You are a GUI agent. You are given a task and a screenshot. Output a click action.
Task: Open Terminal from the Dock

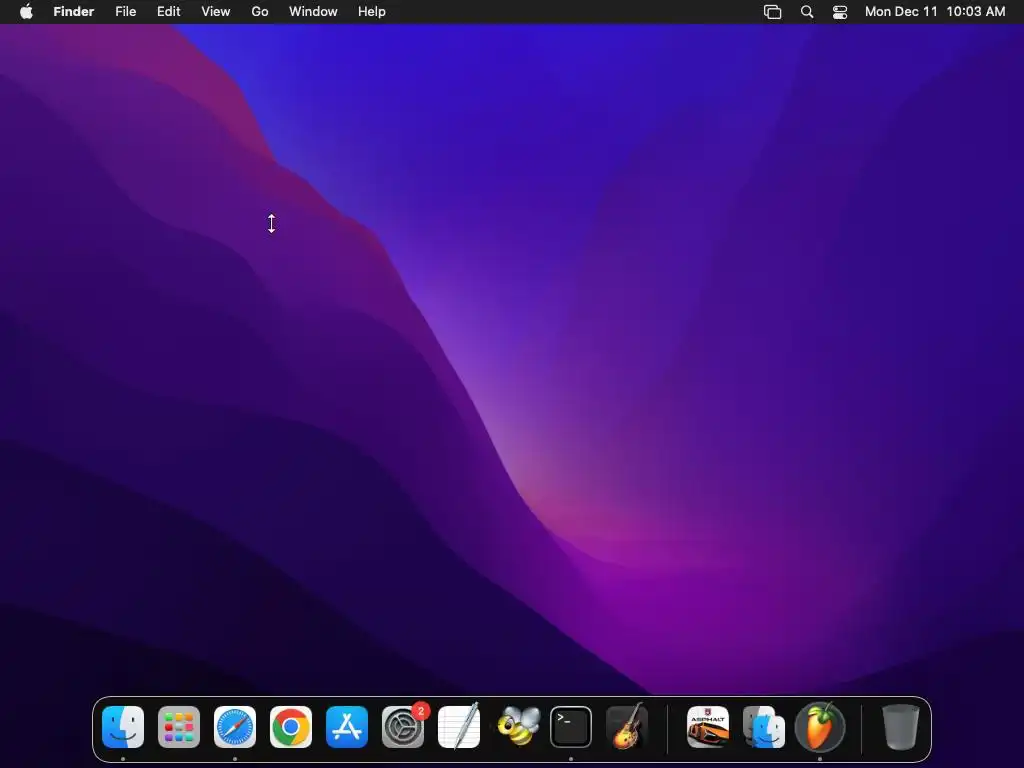571,727
